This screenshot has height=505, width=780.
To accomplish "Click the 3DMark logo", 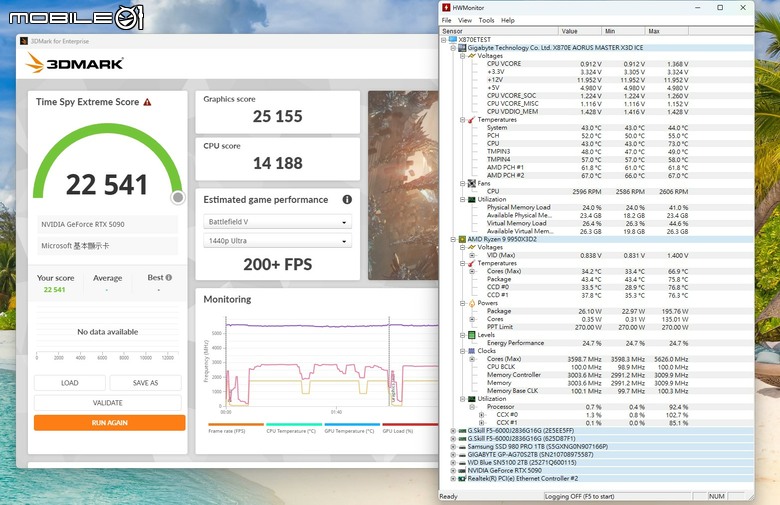I will coord(75,63).
